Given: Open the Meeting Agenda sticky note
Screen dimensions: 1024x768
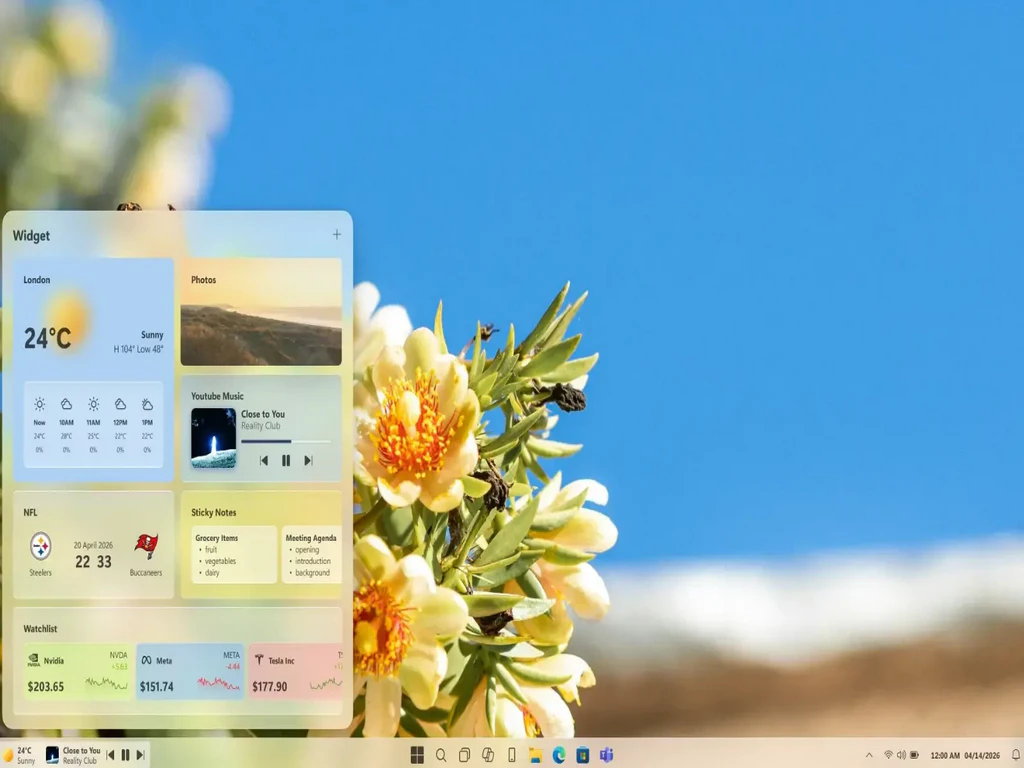Looking at the screenshot, I should [311, 555].
